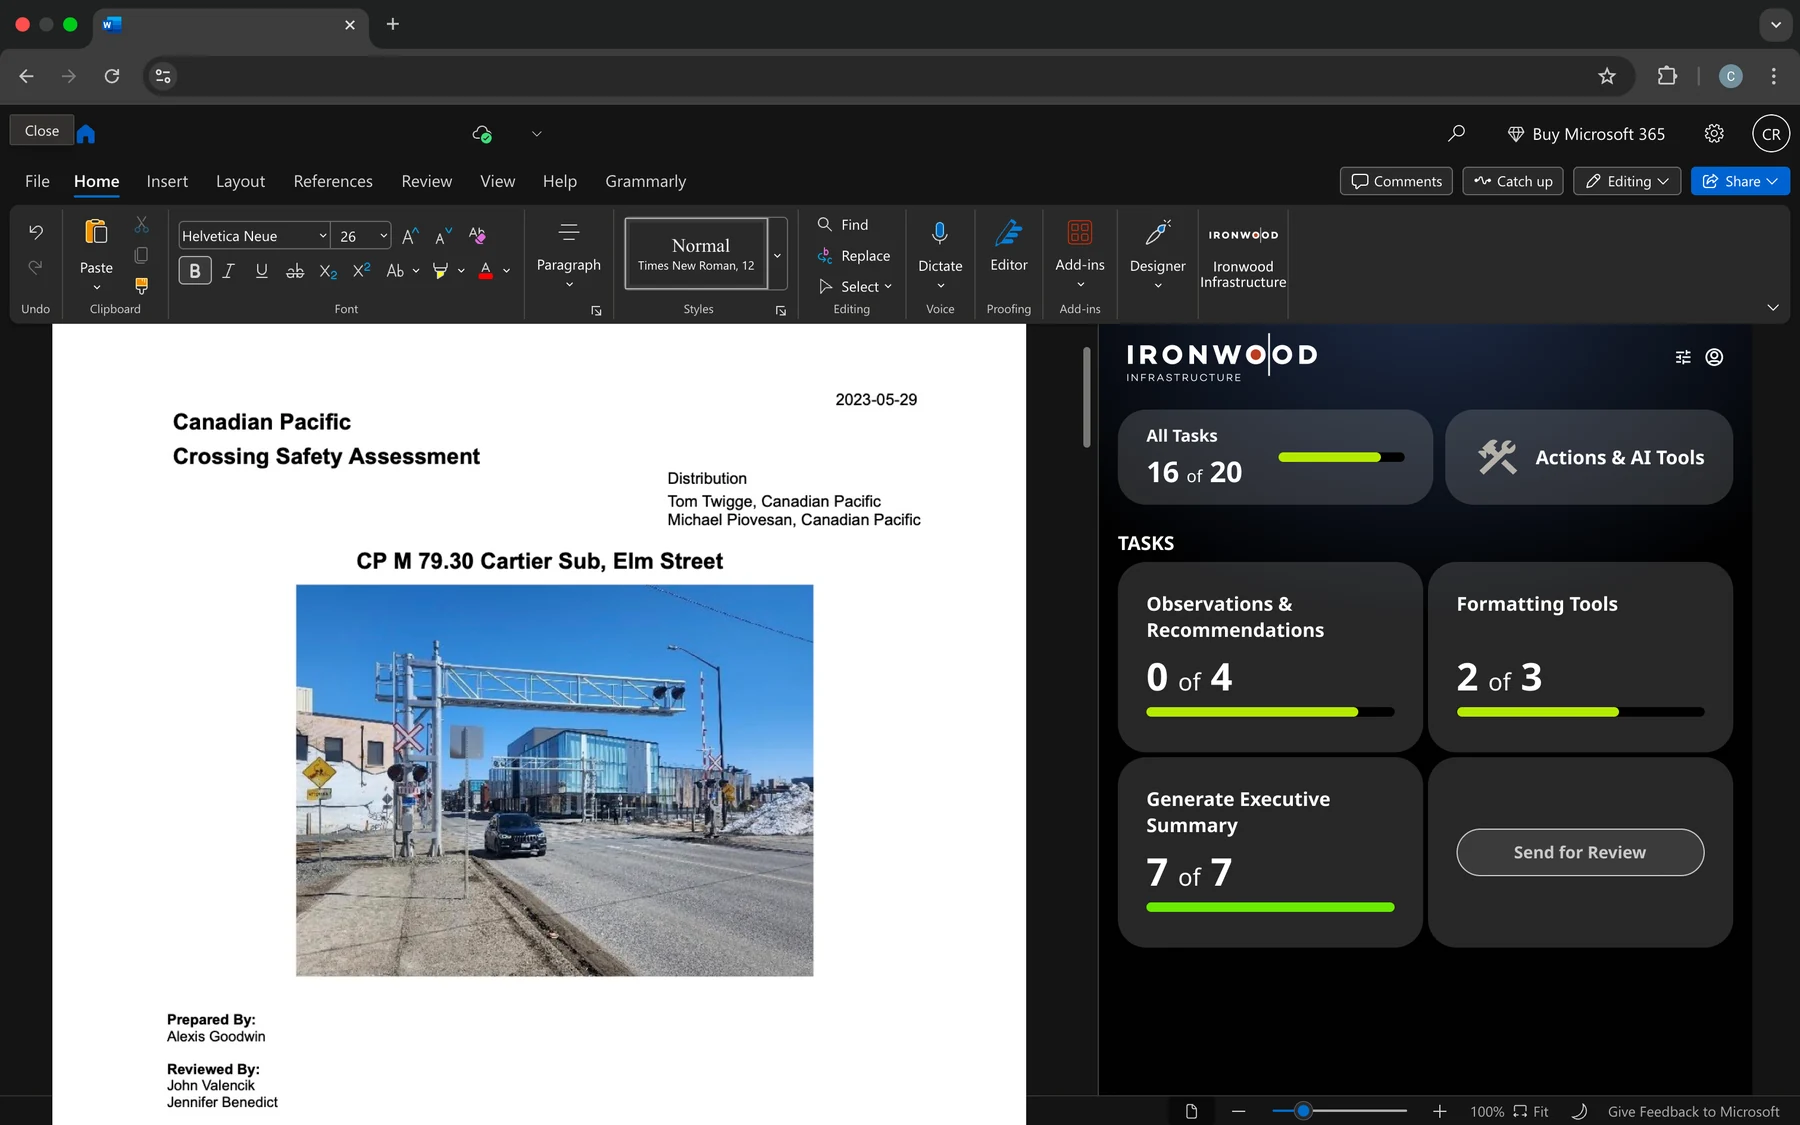This screenshot has height=1125, width=1800.
Task: Open the Review tab
Action: [x=427, y=181]
